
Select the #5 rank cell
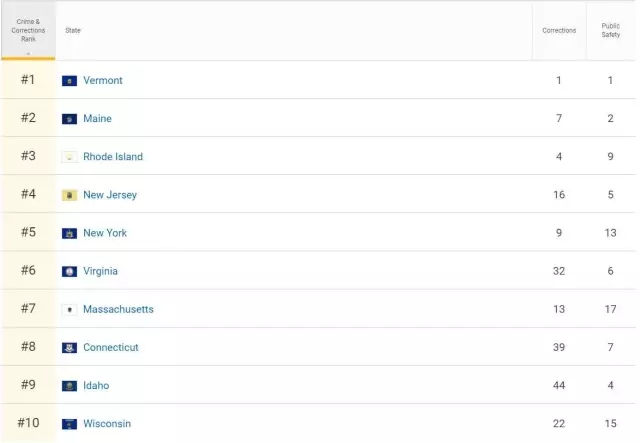point(28,233)
